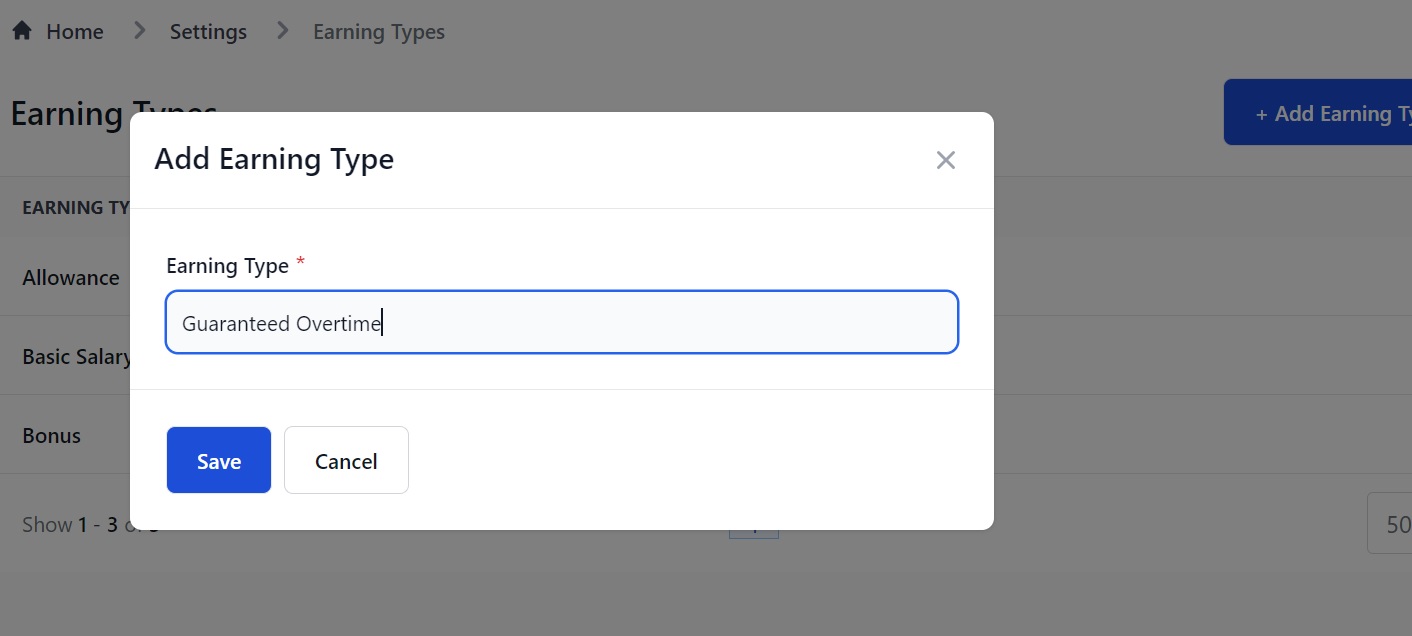
Task: Select the Earning Types breadcrumb text
Action: point(379,32)
